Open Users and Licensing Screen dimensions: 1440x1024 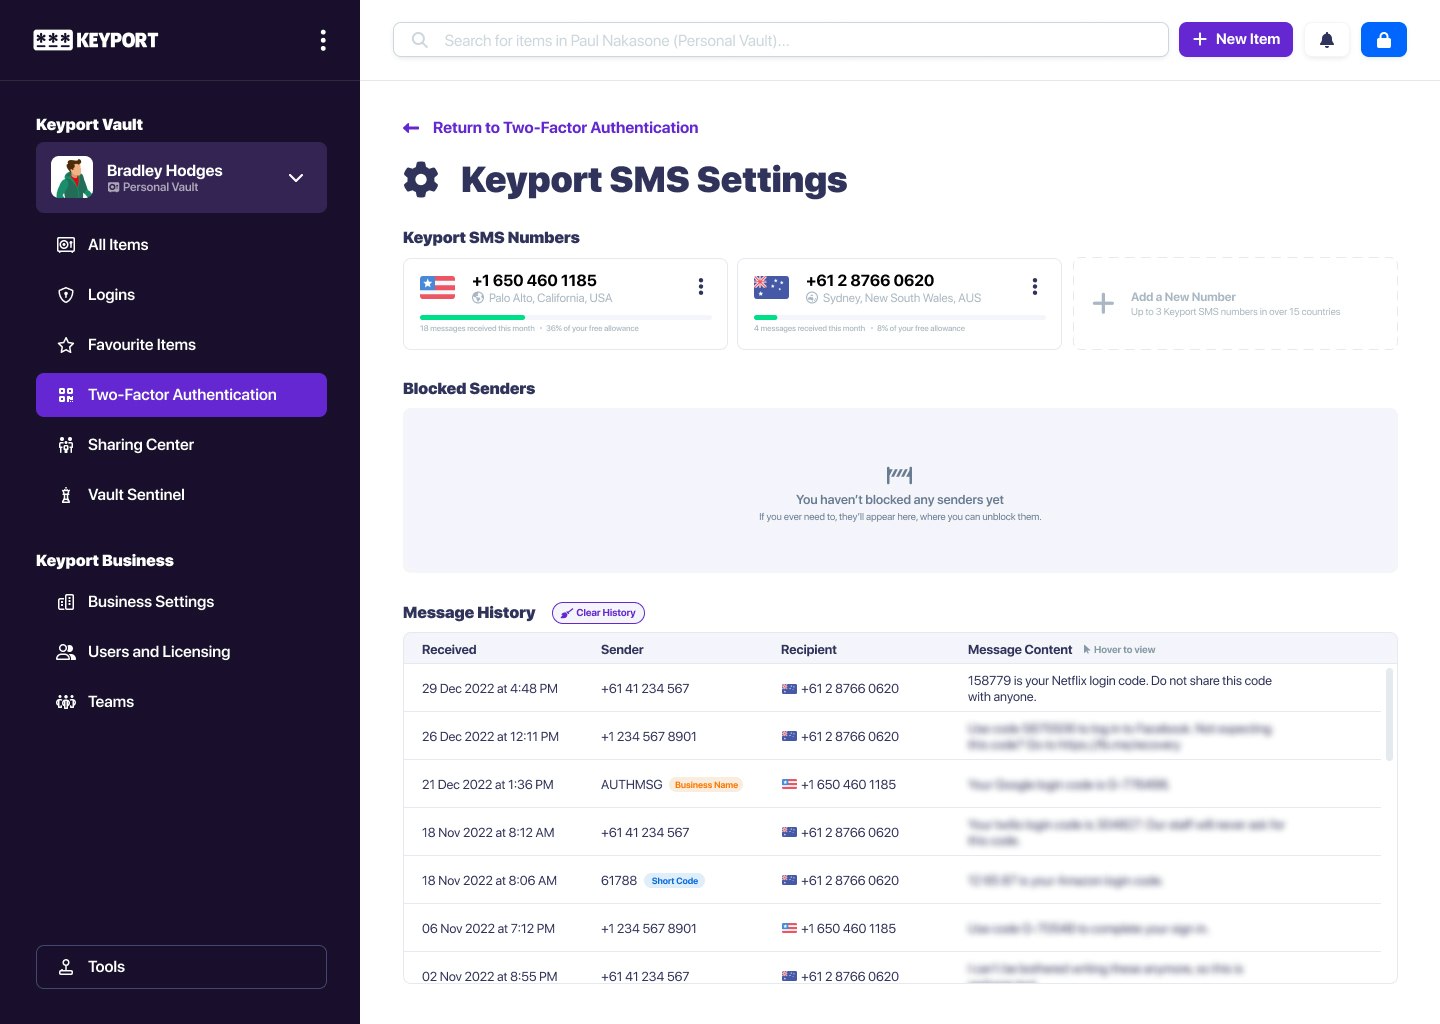pyautogui.click(x=181, y=652)
